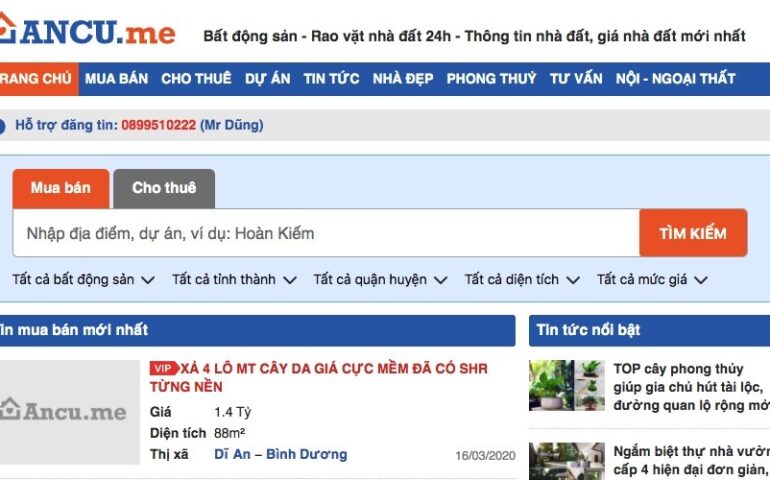Open the Ancu.me listing placeholder thumbnail
The height and width of the screenshot is (480, 770).
pos(68,411)
